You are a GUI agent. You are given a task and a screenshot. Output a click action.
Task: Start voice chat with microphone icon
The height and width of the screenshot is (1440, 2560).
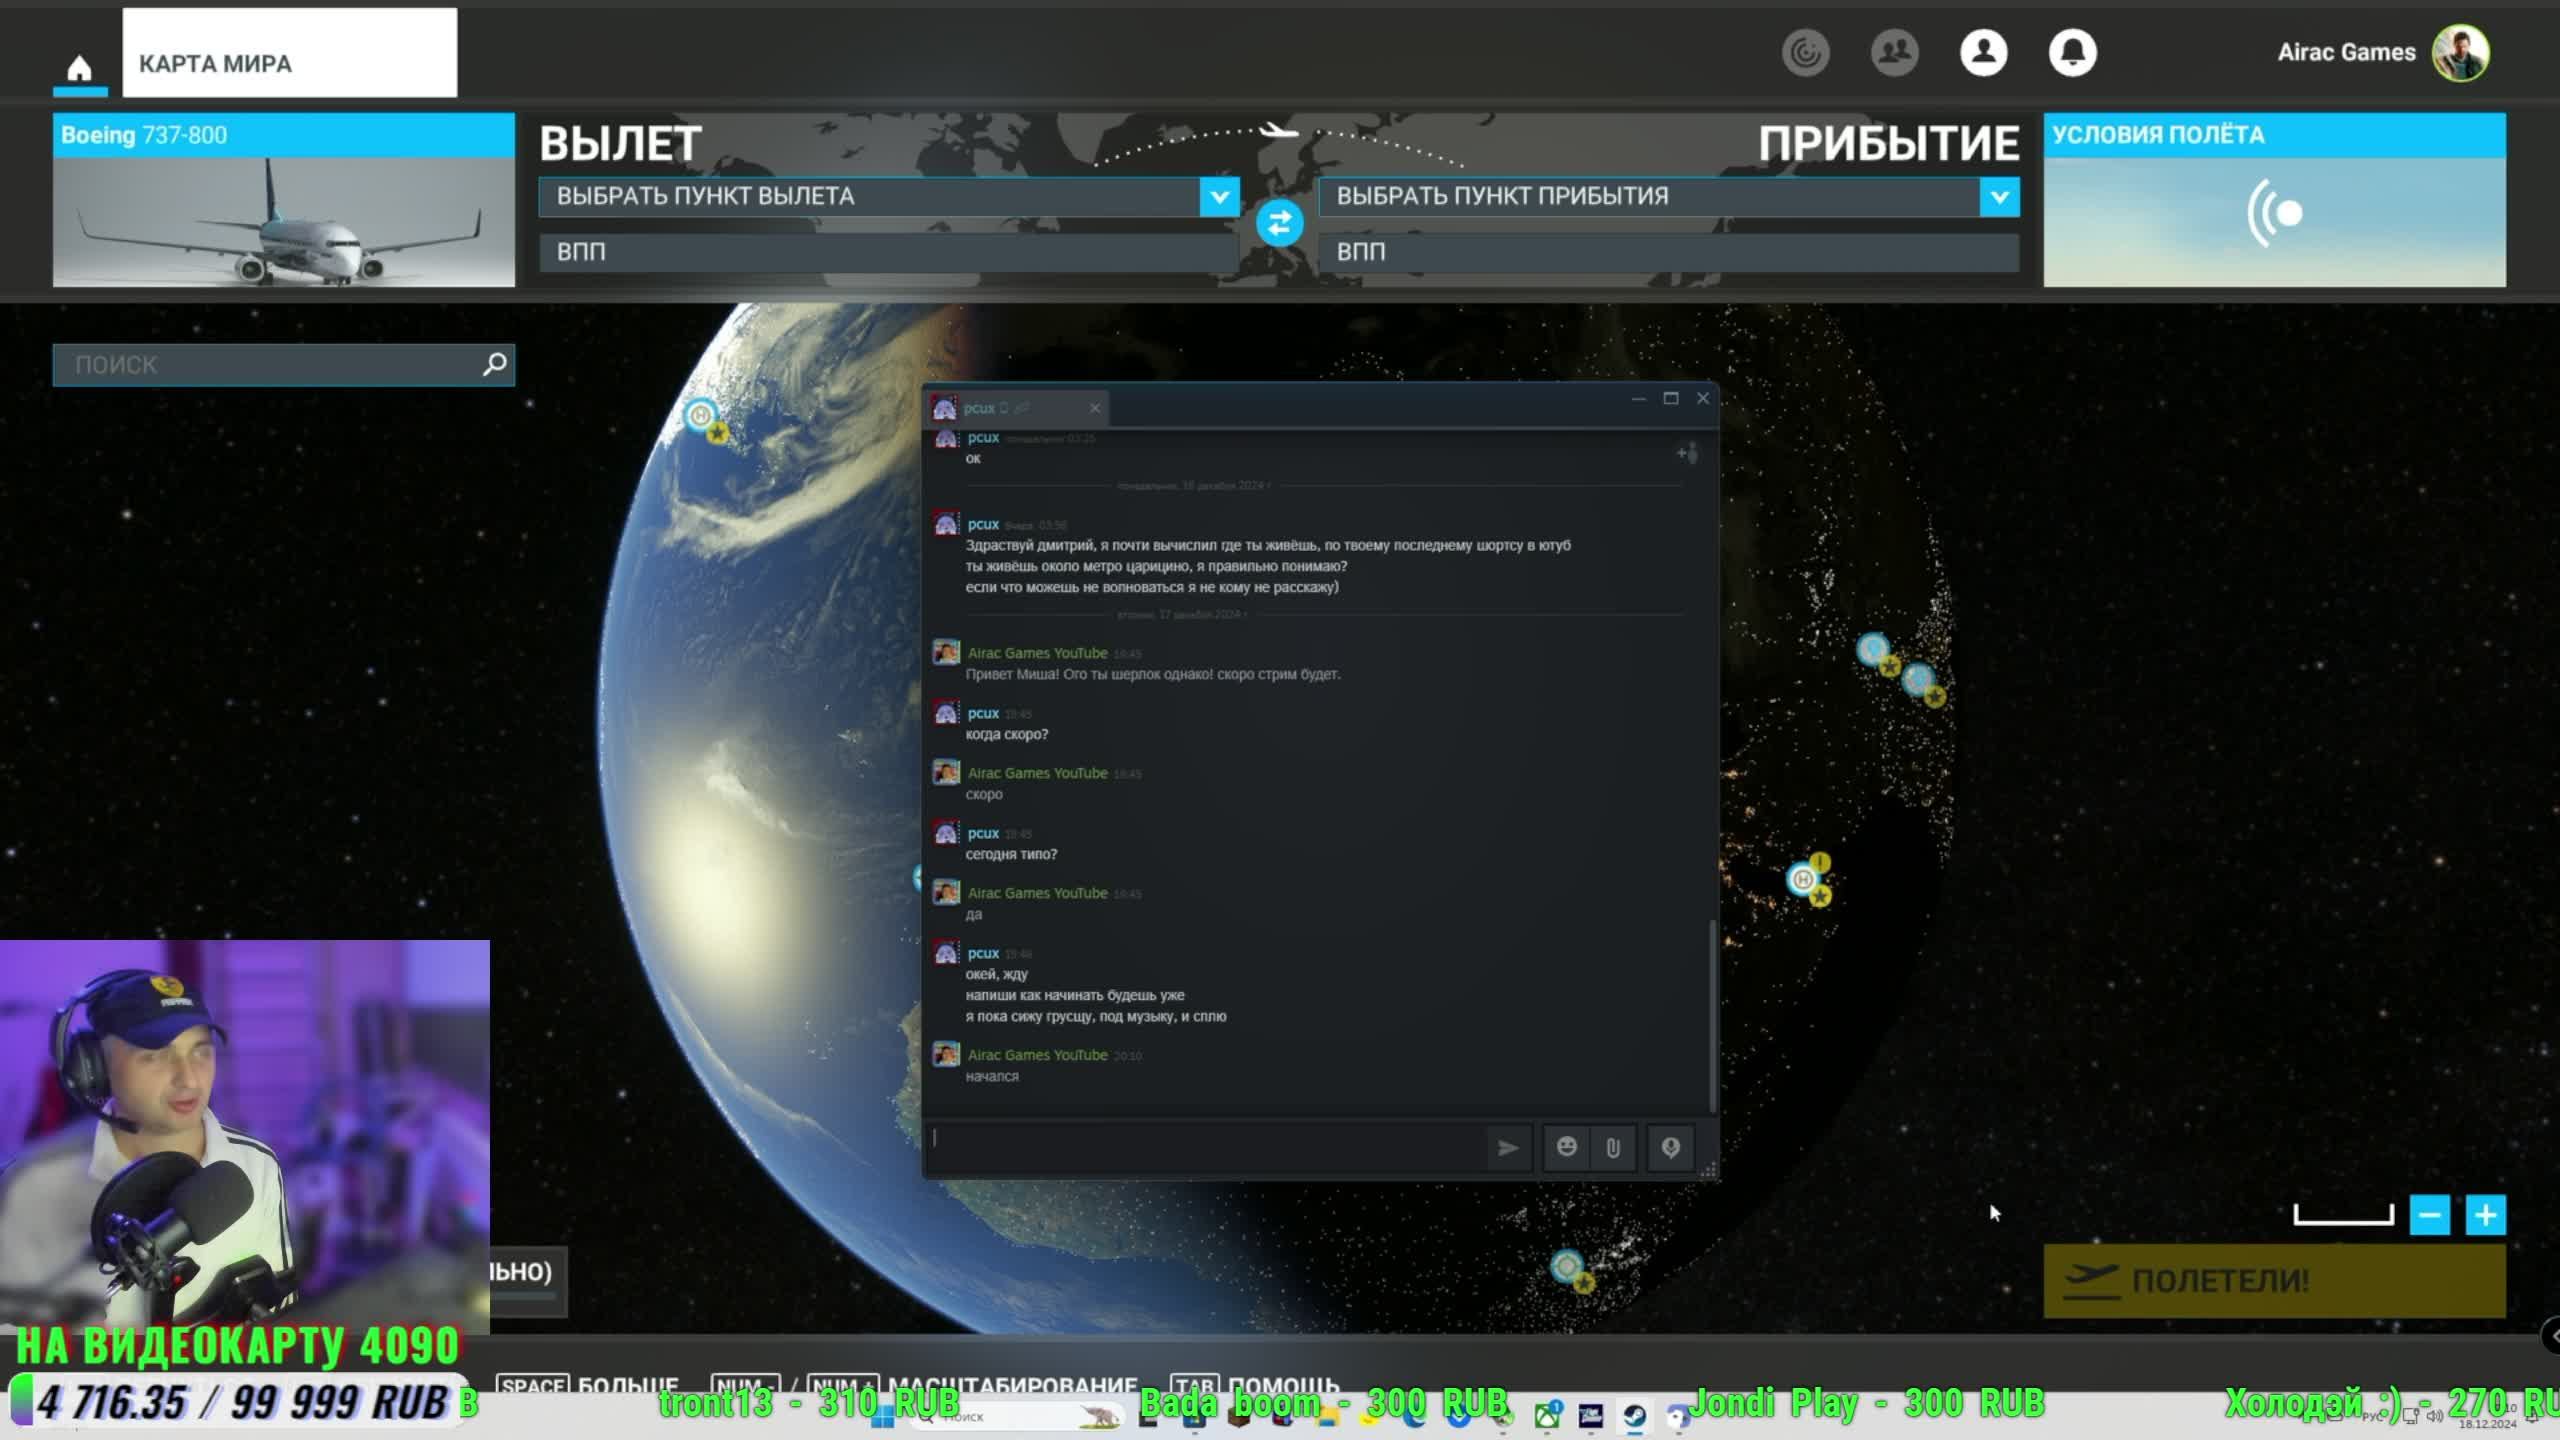1670,1148
